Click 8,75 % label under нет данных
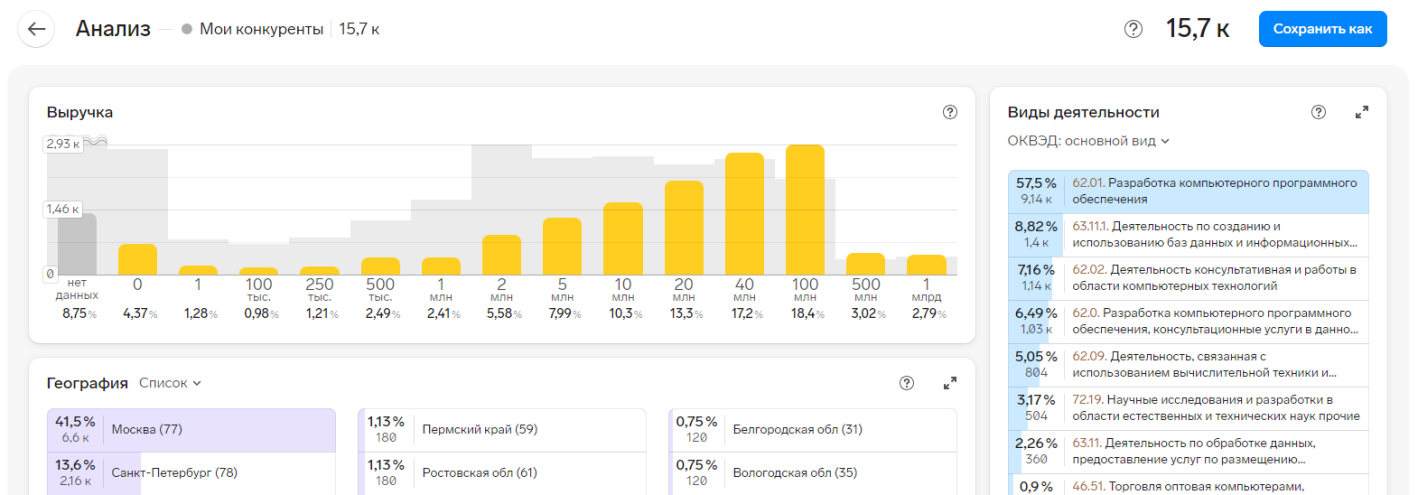1418x495 pixels. (77, 314)
